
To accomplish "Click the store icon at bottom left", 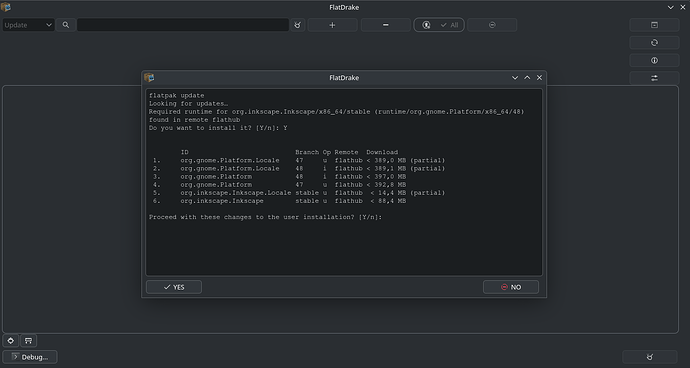I will click(29, 341).
